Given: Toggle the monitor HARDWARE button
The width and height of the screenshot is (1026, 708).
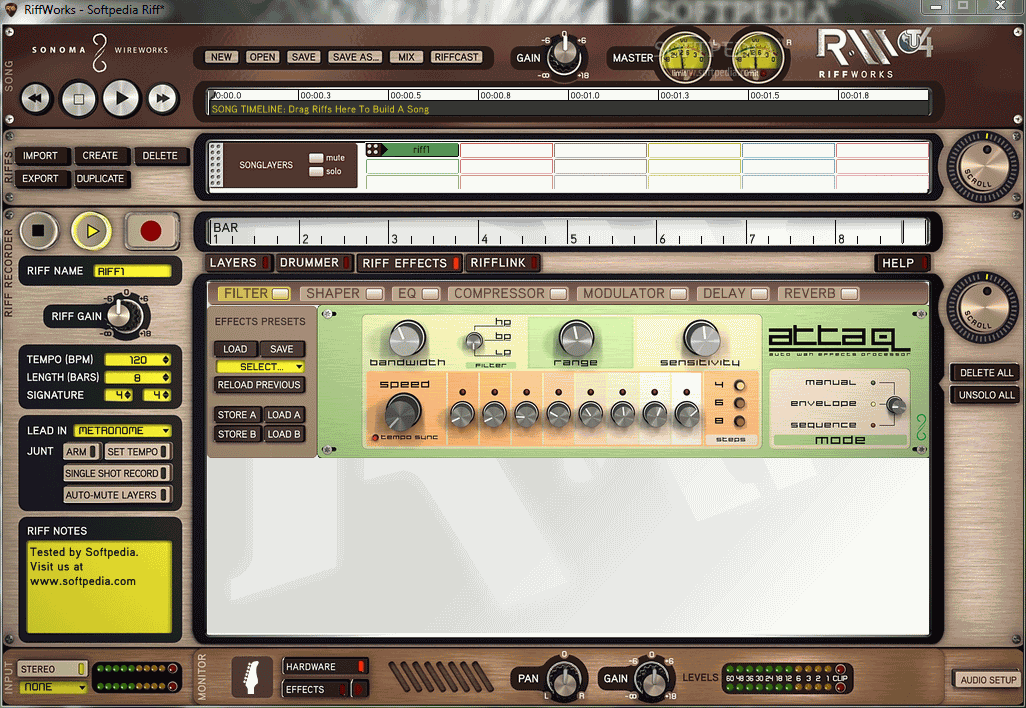Looking at the screenshot, I should [x=325, y=666].
